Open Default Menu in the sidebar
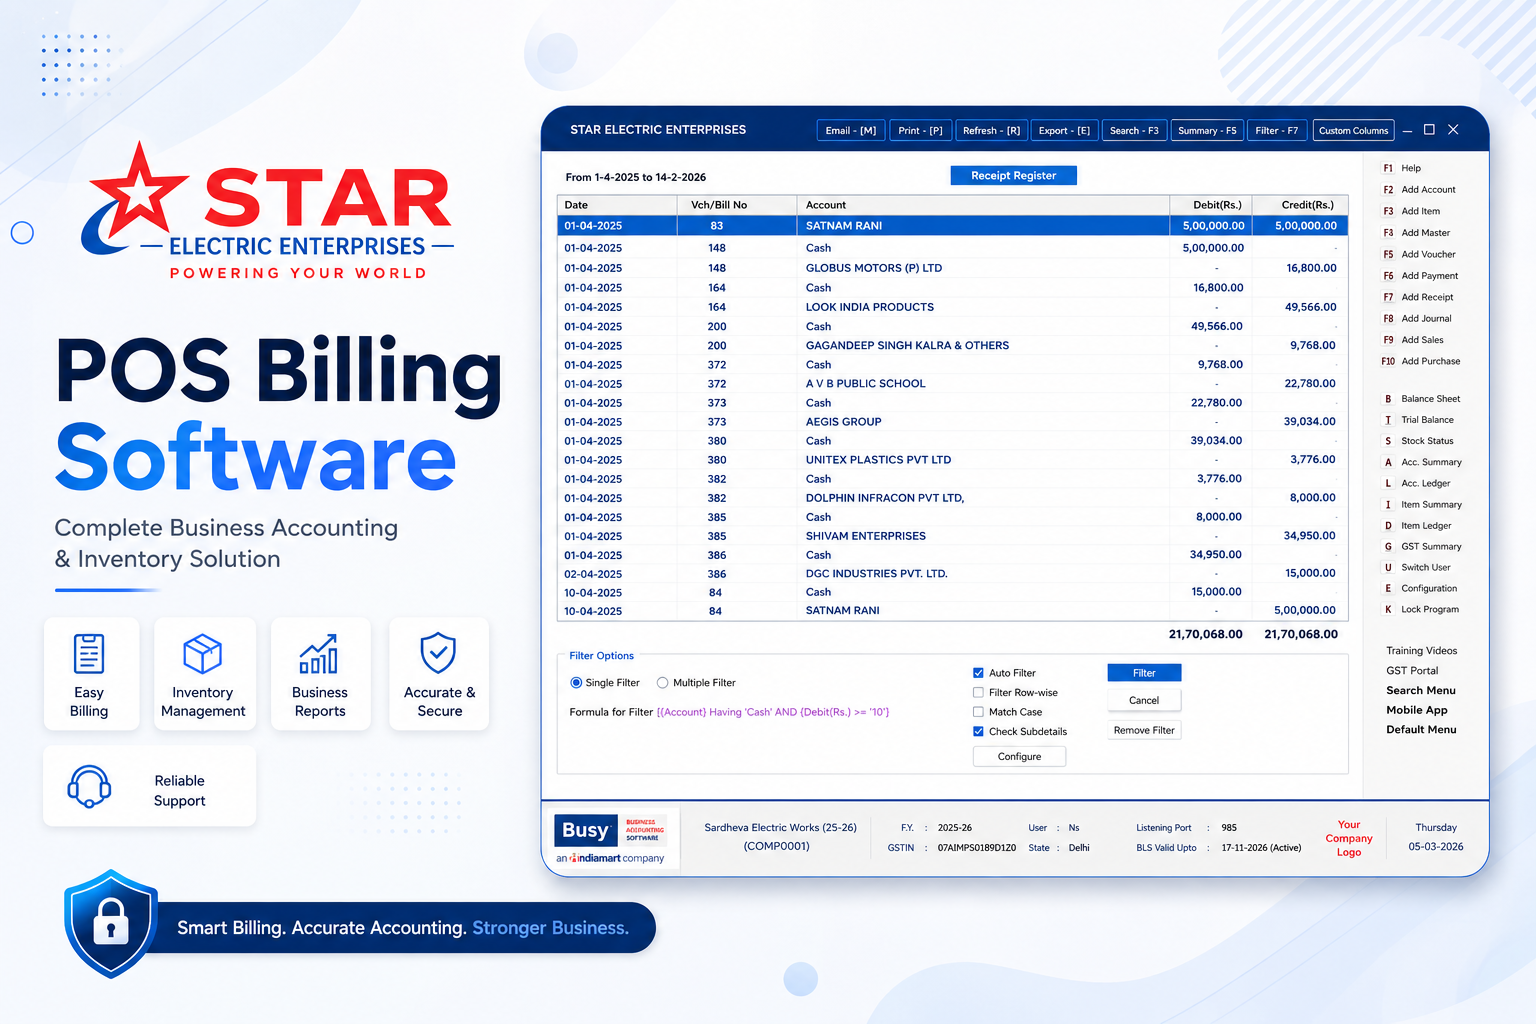Viewport: 1536px width, 1024px height. coord(1421,730)
